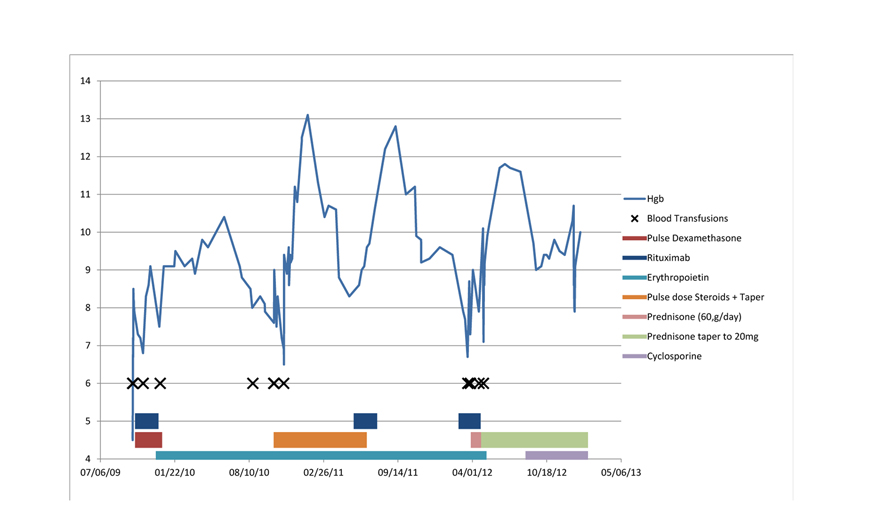Select the small pink Prednisone bar in chart
The image size is (886, 532).
click(x=476, y=440)
